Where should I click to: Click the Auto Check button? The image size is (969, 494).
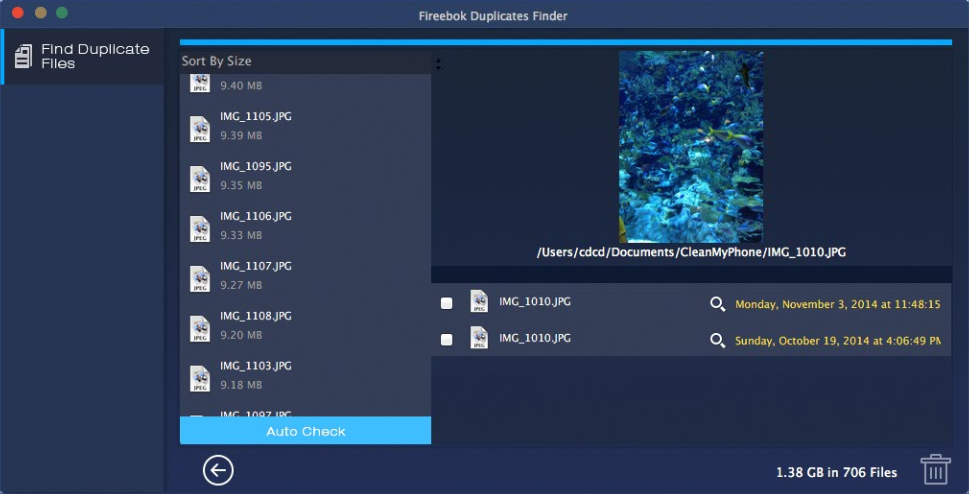[305, 430]
